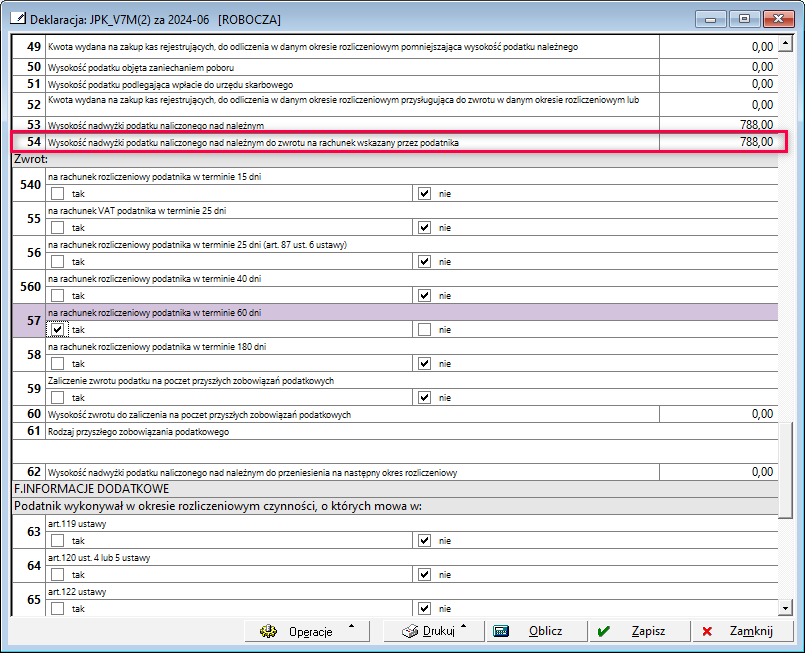Check "tak" for field 63 art.119 ustawy

58,541
